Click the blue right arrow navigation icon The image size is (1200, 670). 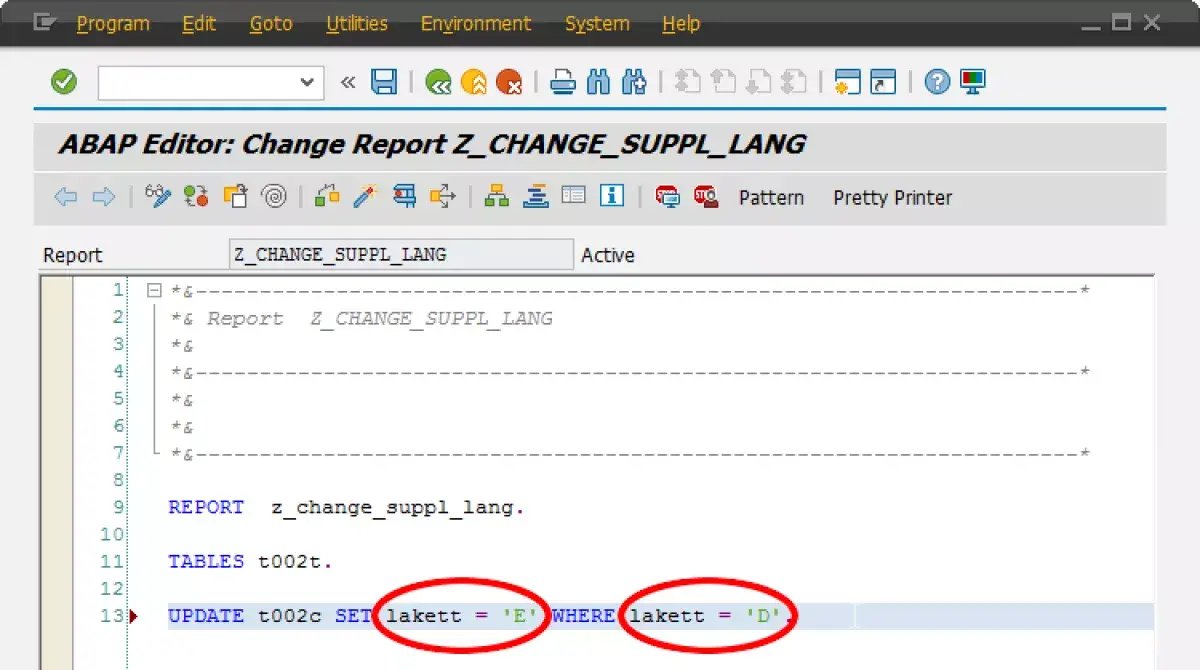[x=103, y=197]
